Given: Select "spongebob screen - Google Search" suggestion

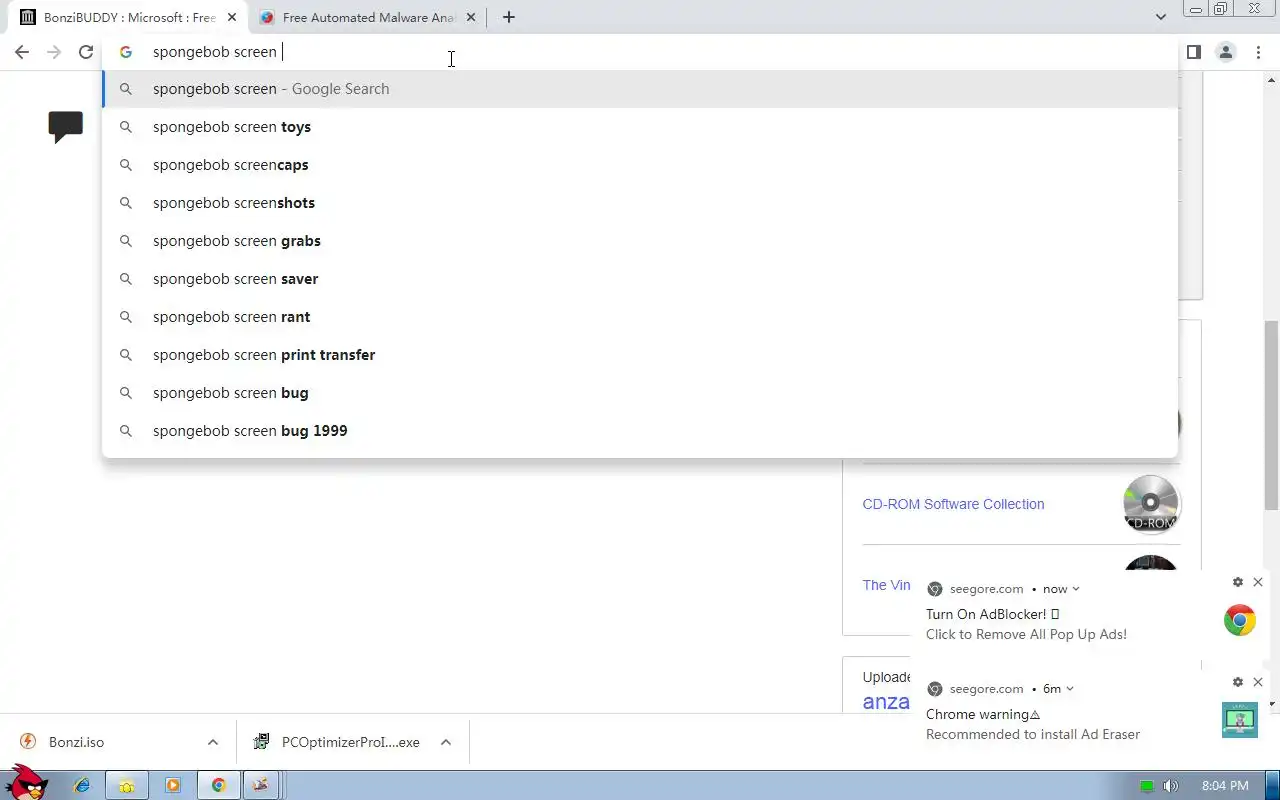Looking at the screenshot, I should click(x=640, y=89).
